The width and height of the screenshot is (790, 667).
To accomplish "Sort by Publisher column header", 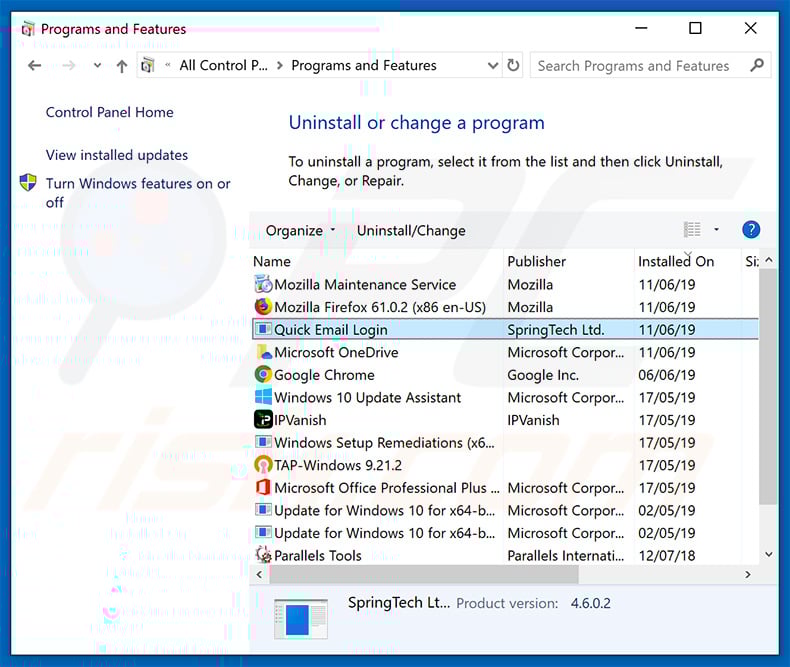I will pyautogui.click(x=537, y=261).
